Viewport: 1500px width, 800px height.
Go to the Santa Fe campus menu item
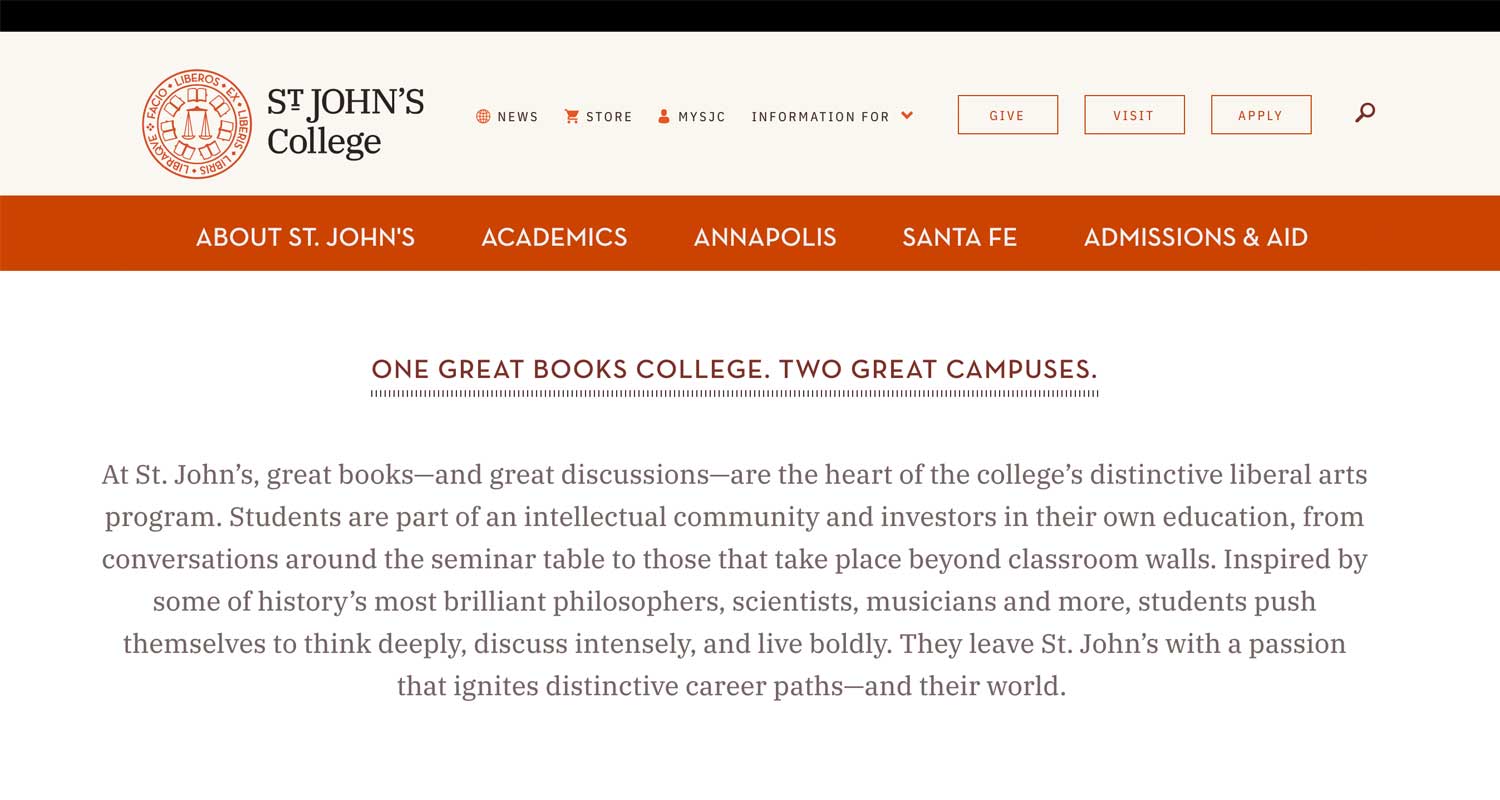(x=959, y=237)
